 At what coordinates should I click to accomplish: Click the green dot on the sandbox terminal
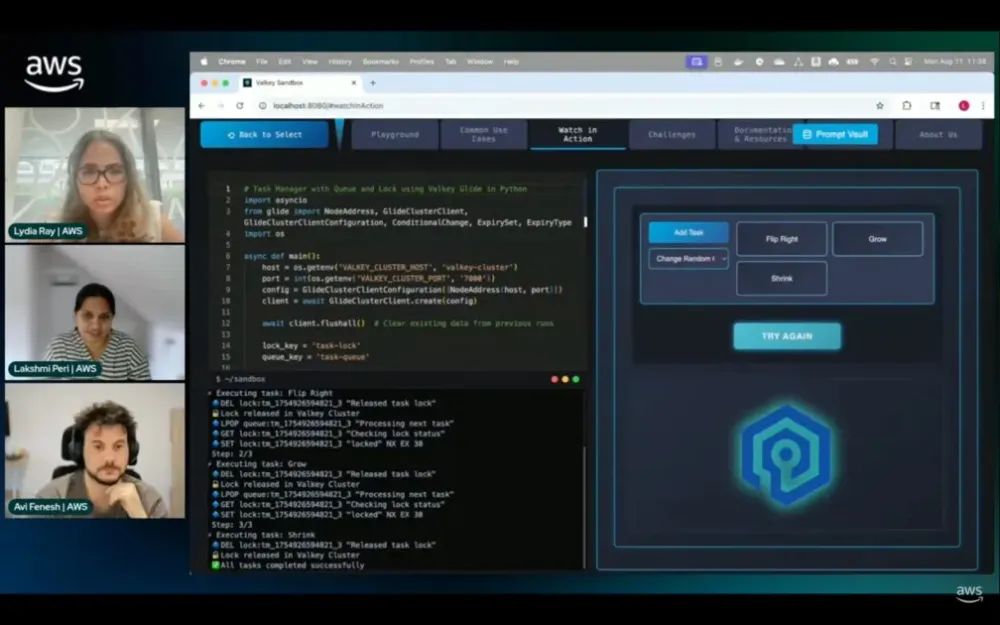(576, 379)
